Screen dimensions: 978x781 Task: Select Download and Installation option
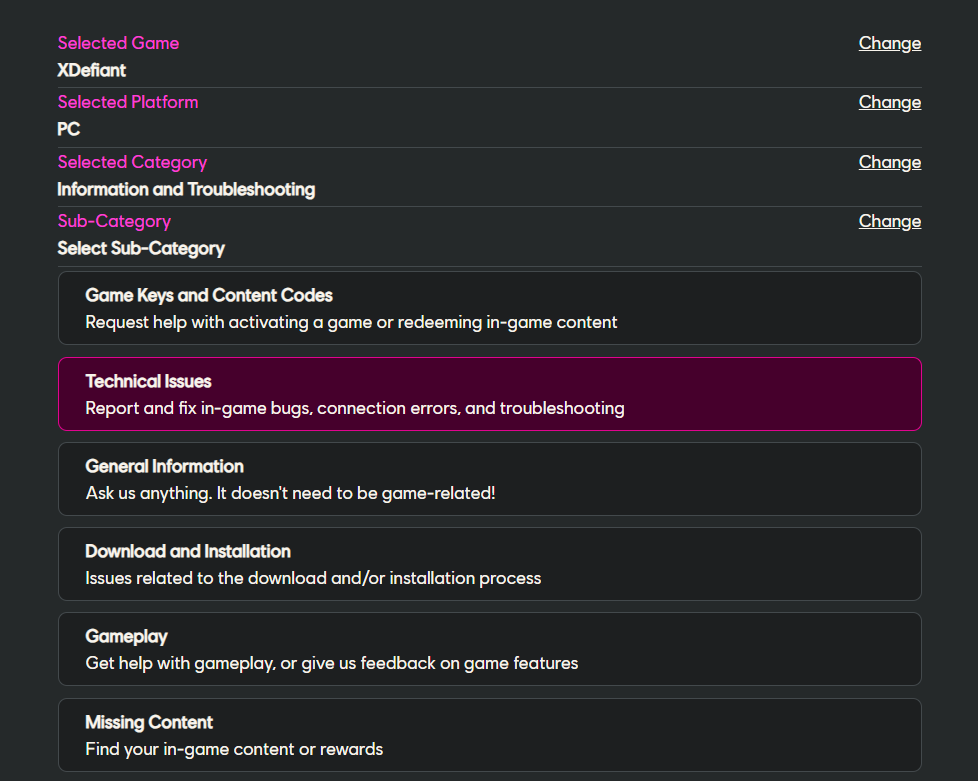(489, 564)
